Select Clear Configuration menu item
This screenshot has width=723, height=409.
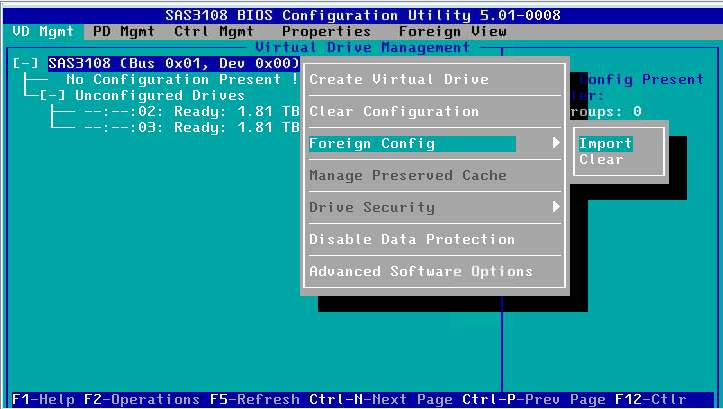tap(394, 111)
